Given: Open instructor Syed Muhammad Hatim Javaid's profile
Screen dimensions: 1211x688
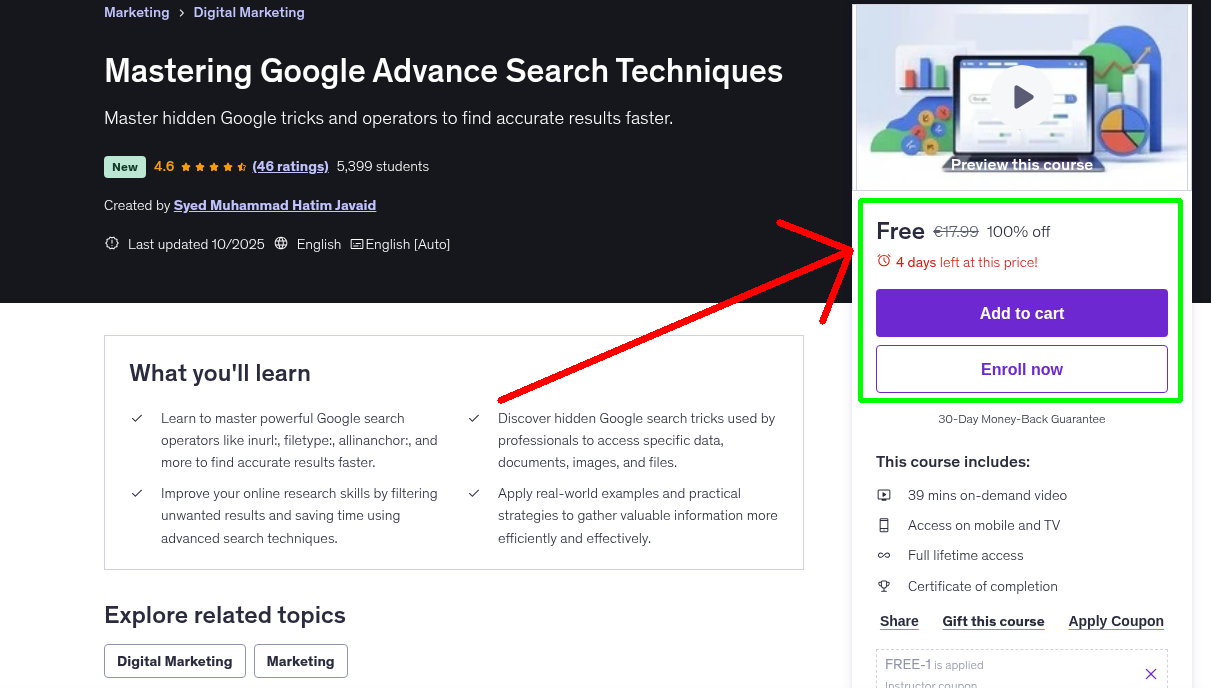Looking at the screenshot, I should point(275,205).
